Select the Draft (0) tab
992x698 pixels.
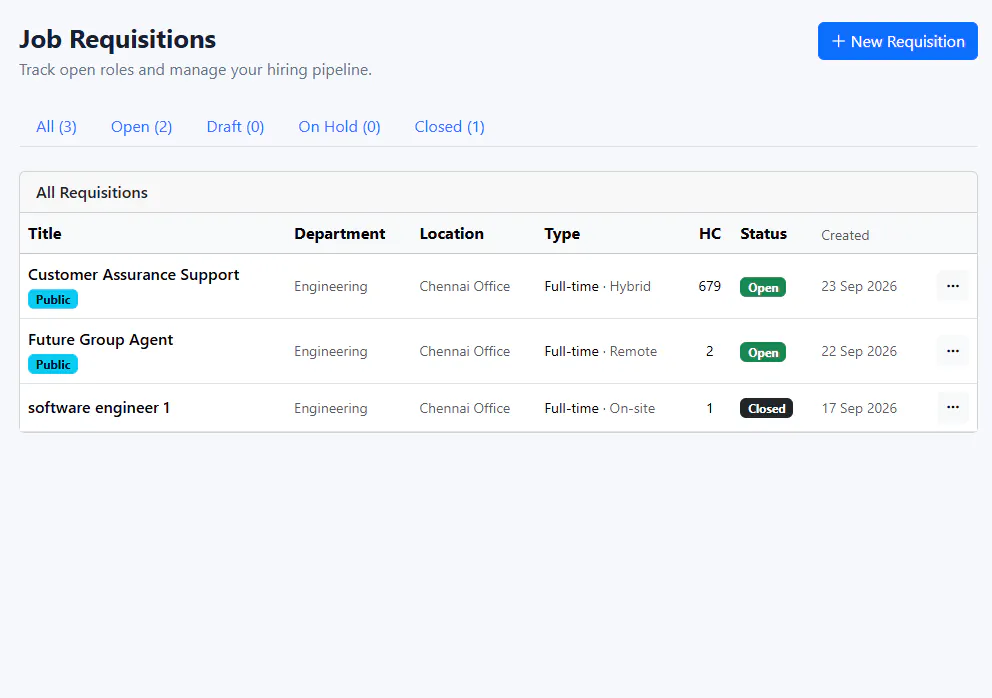click(235, 127)
